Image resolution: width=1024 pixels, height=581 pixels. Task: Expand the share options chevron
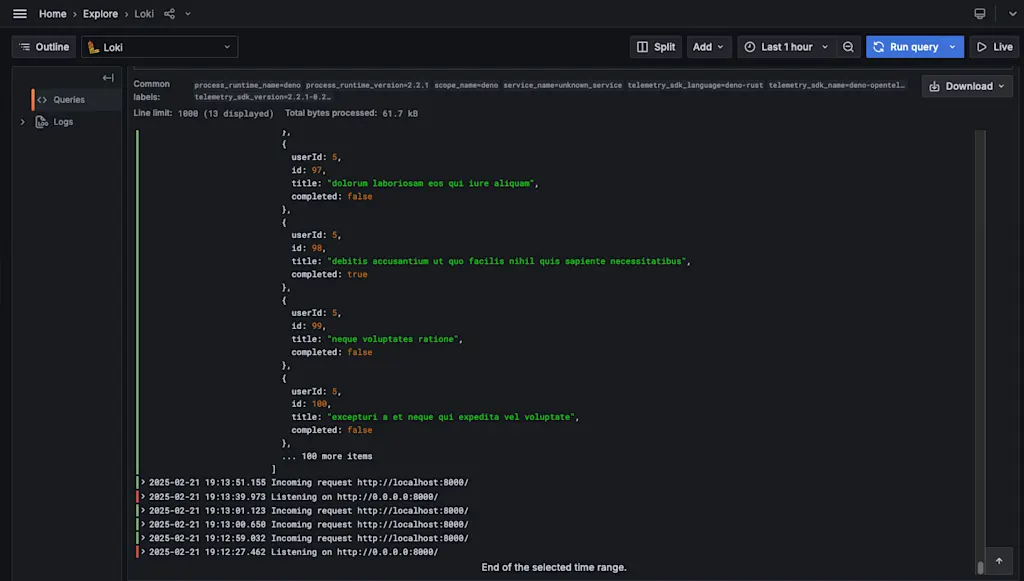(188, 14)
